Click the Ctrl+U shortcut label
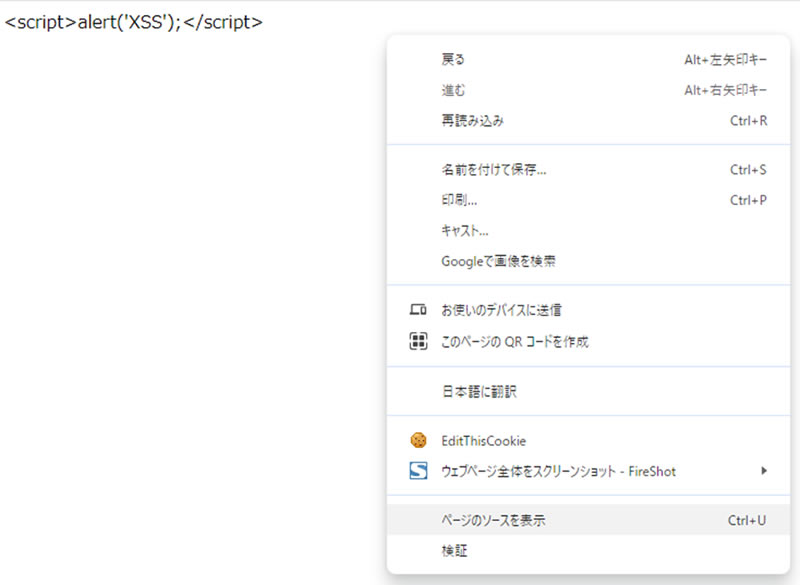The image size is (800, 585). (x=747, y=520)
